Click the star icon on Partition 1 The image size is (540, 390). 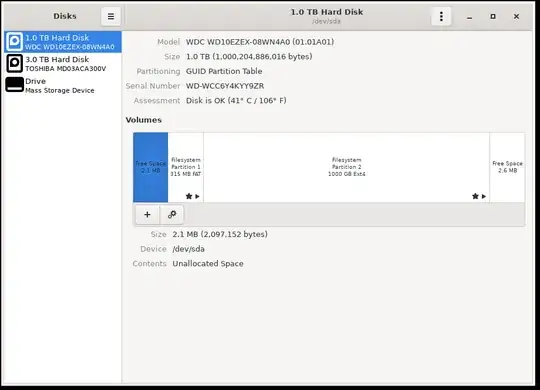189,196
